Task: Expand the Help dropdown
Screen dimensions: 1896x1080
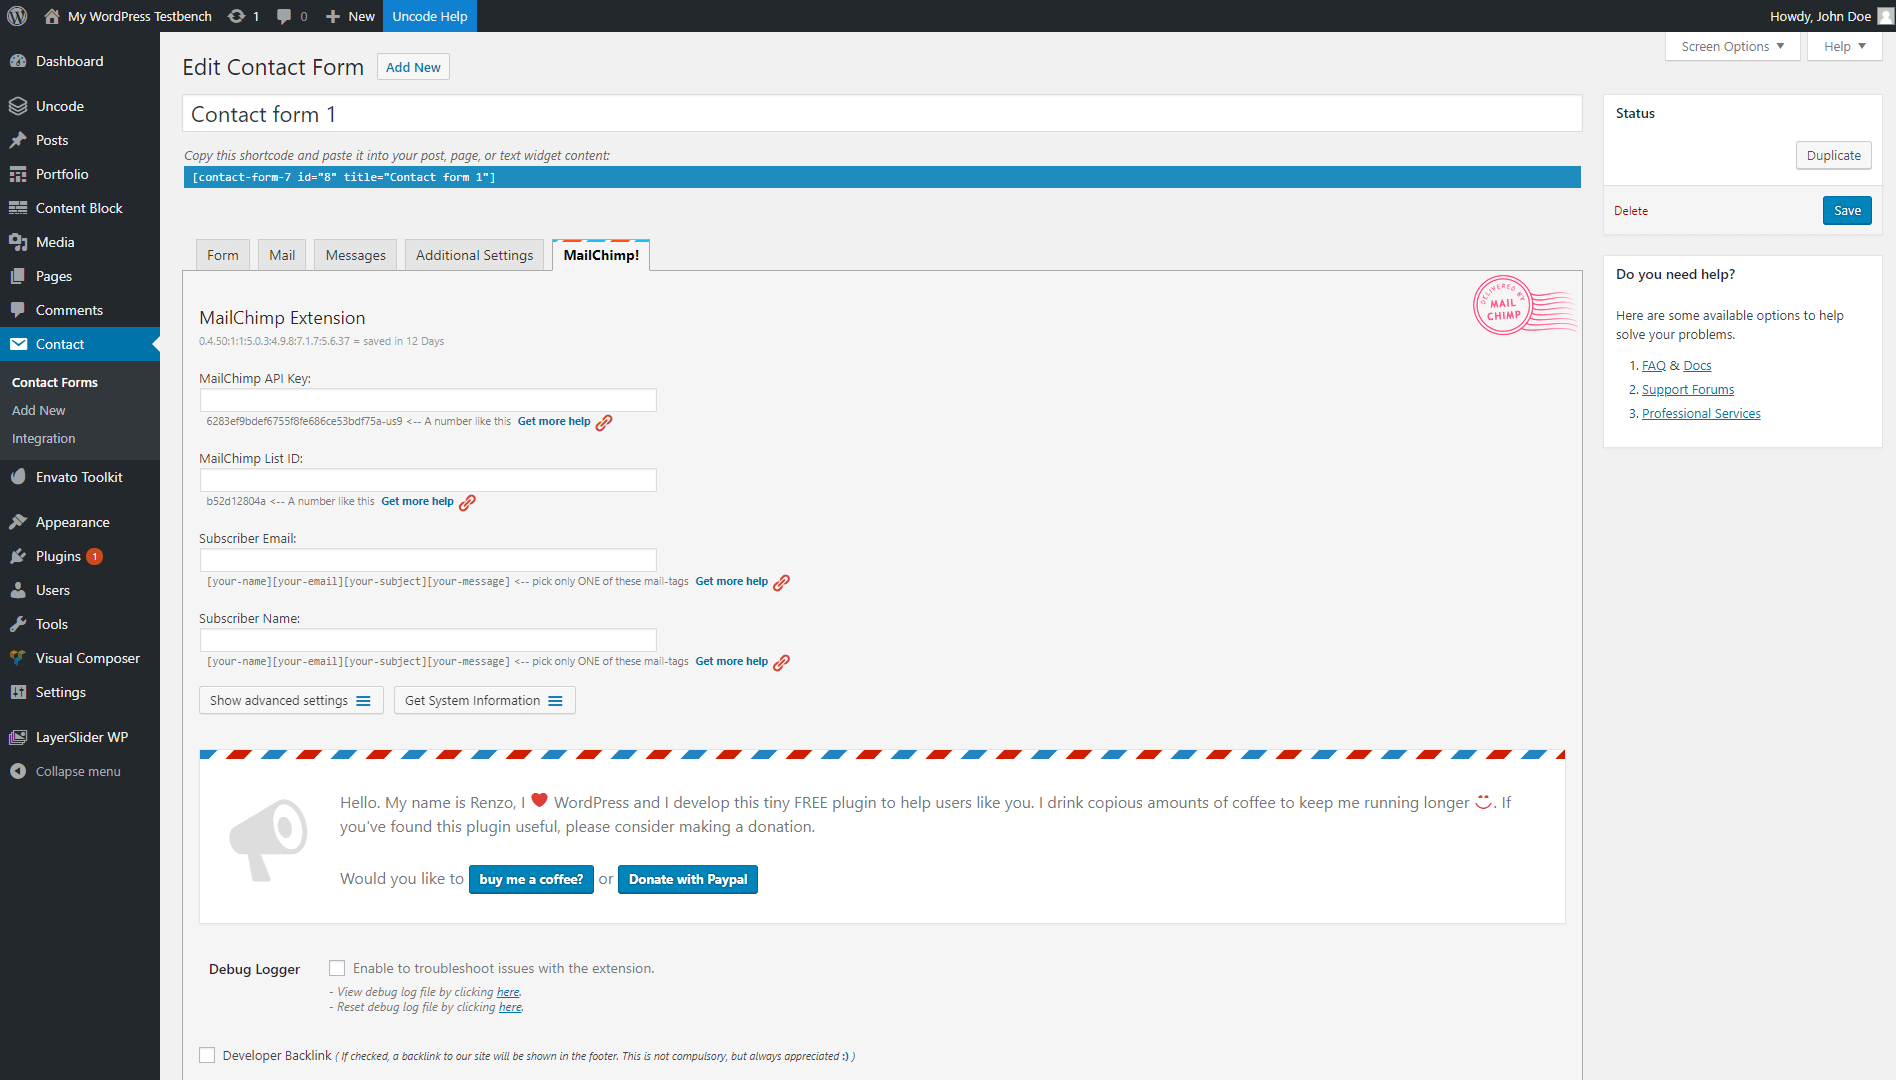Action: point(1844,46)
